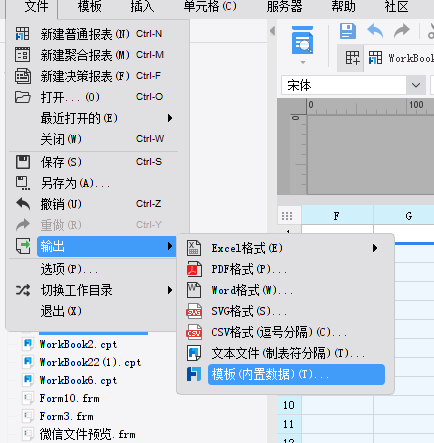Open the 服务器 menu
Screen dimensions: 434x443
tap(284, 7)
